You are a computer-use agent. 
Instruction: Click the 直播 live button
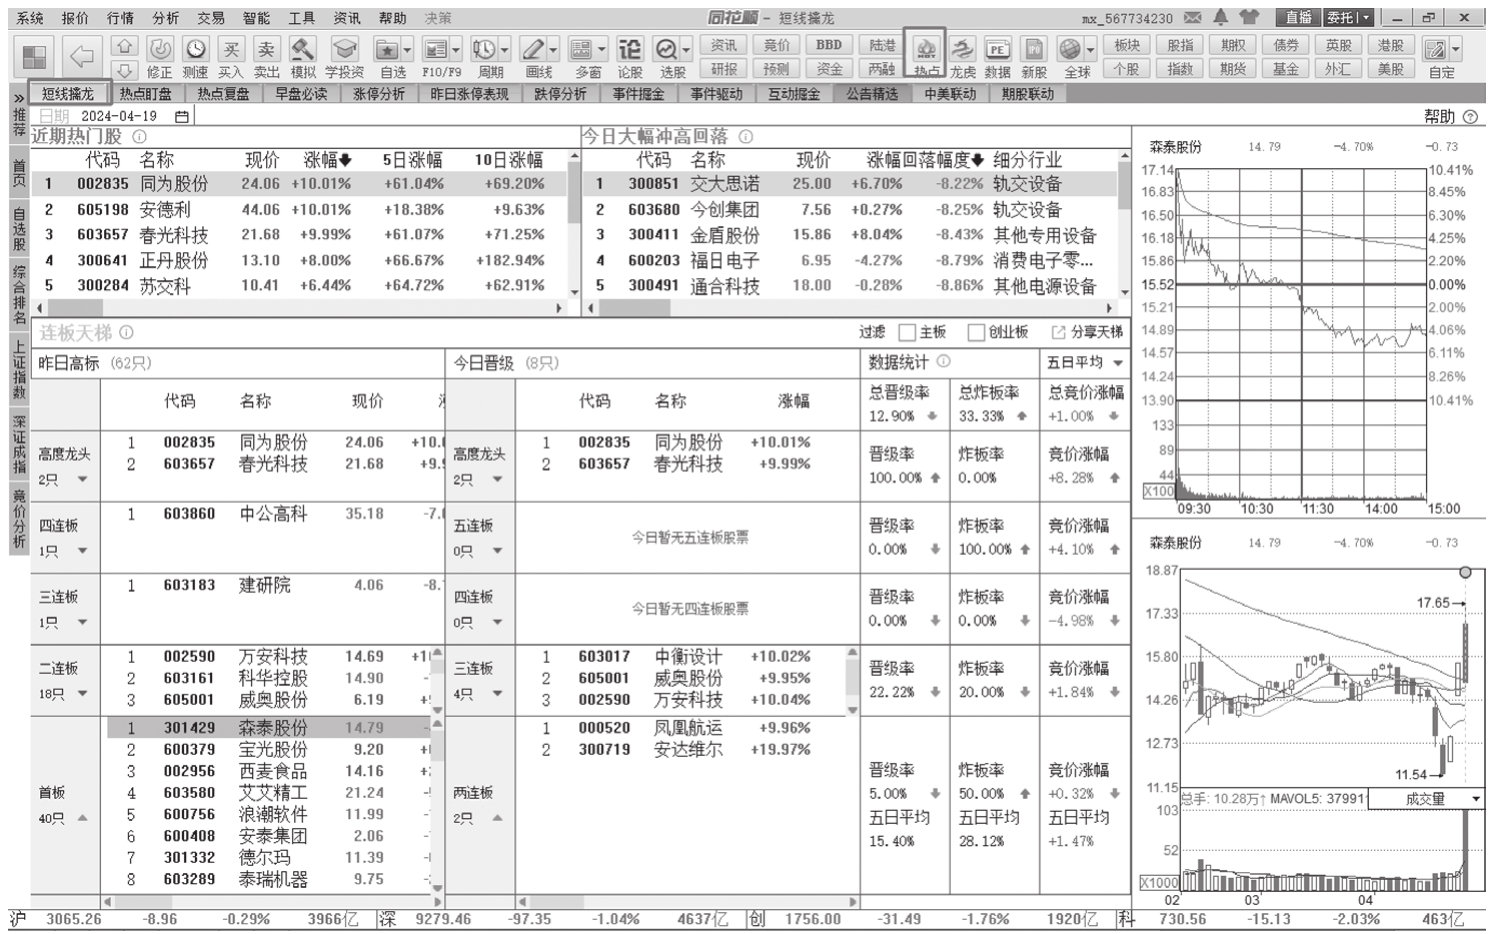1298,17
